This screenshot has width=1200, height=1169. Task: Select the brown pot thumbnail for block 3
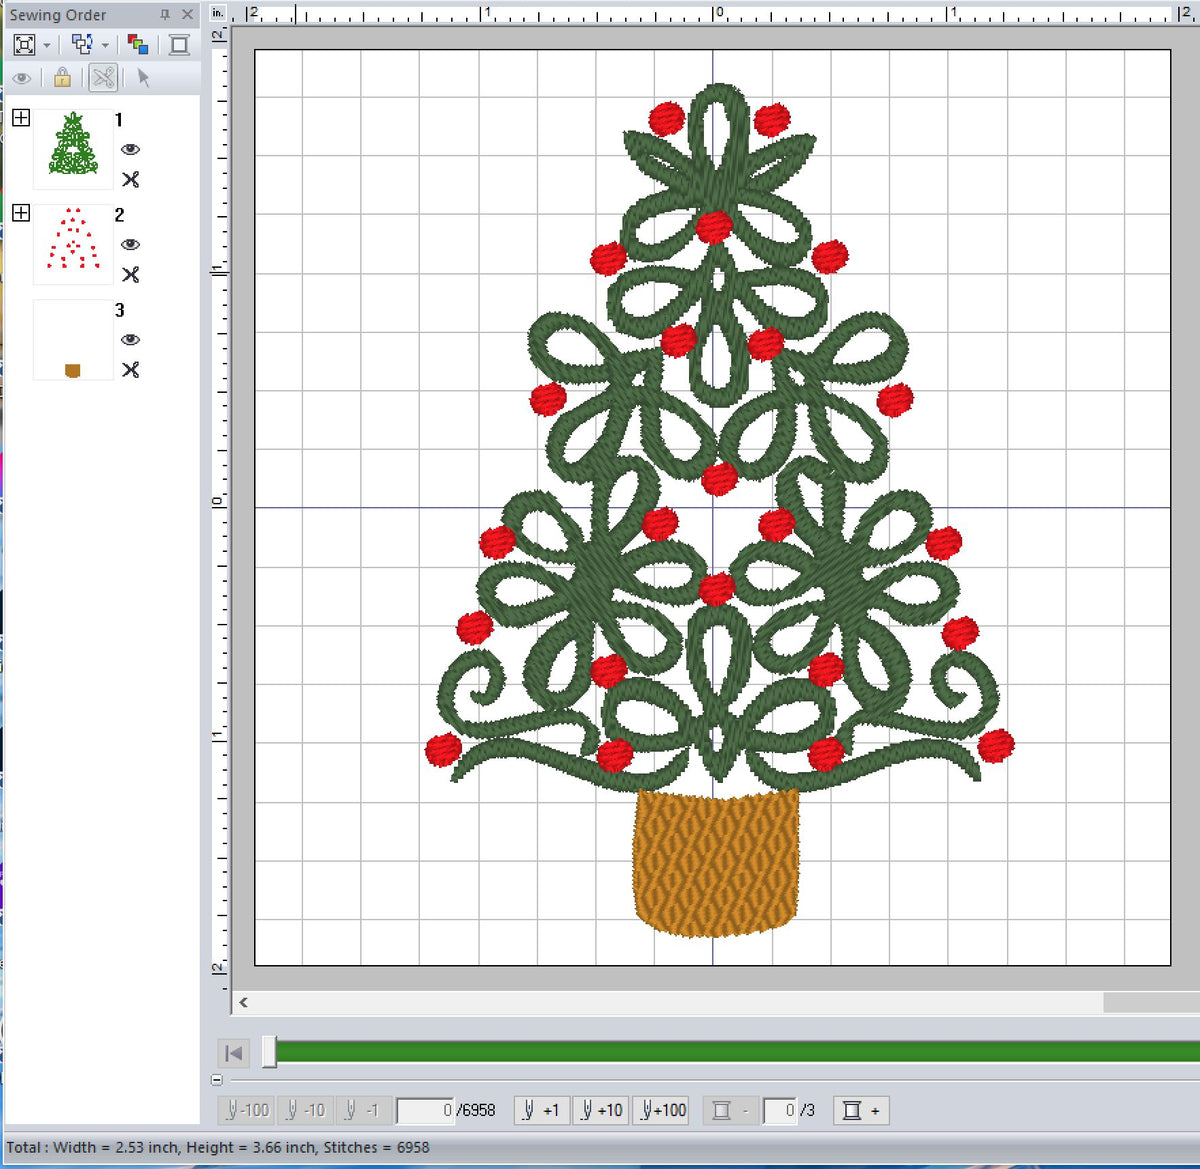point(73,339)
